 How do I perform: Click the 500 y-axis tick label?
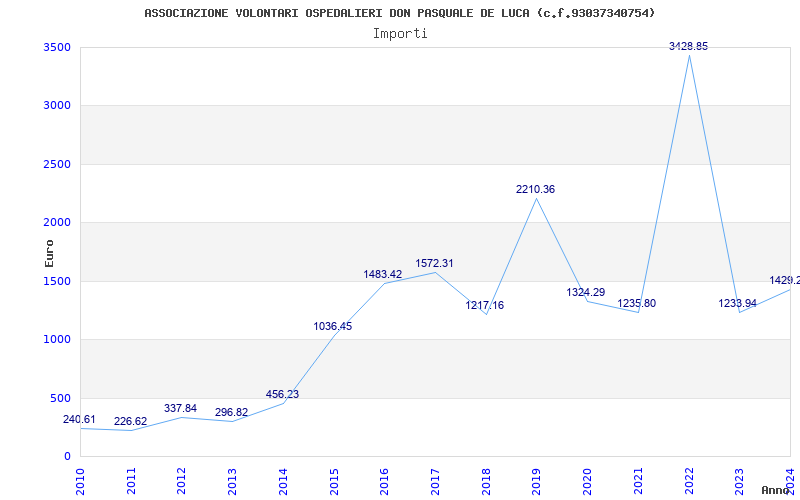61,398
